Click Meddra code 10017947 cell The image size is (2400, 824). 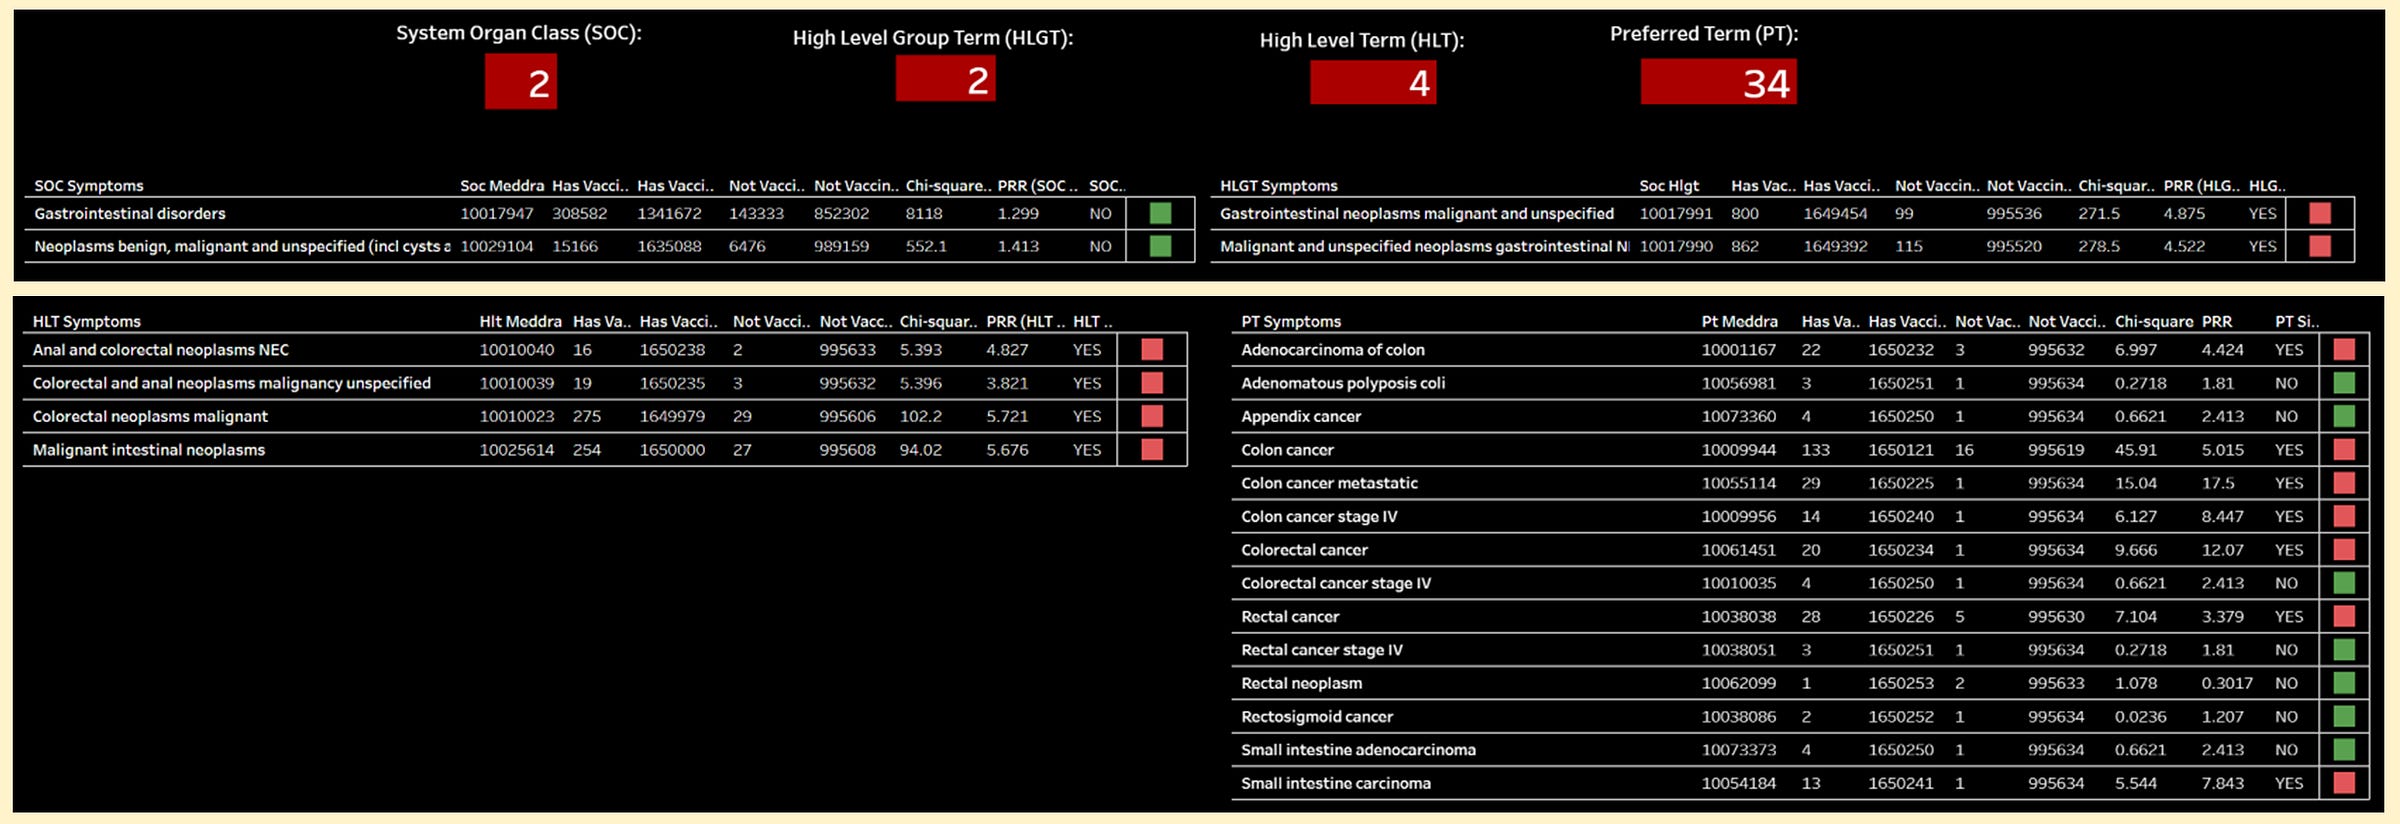pyautogui.click(x=497, y=214)
